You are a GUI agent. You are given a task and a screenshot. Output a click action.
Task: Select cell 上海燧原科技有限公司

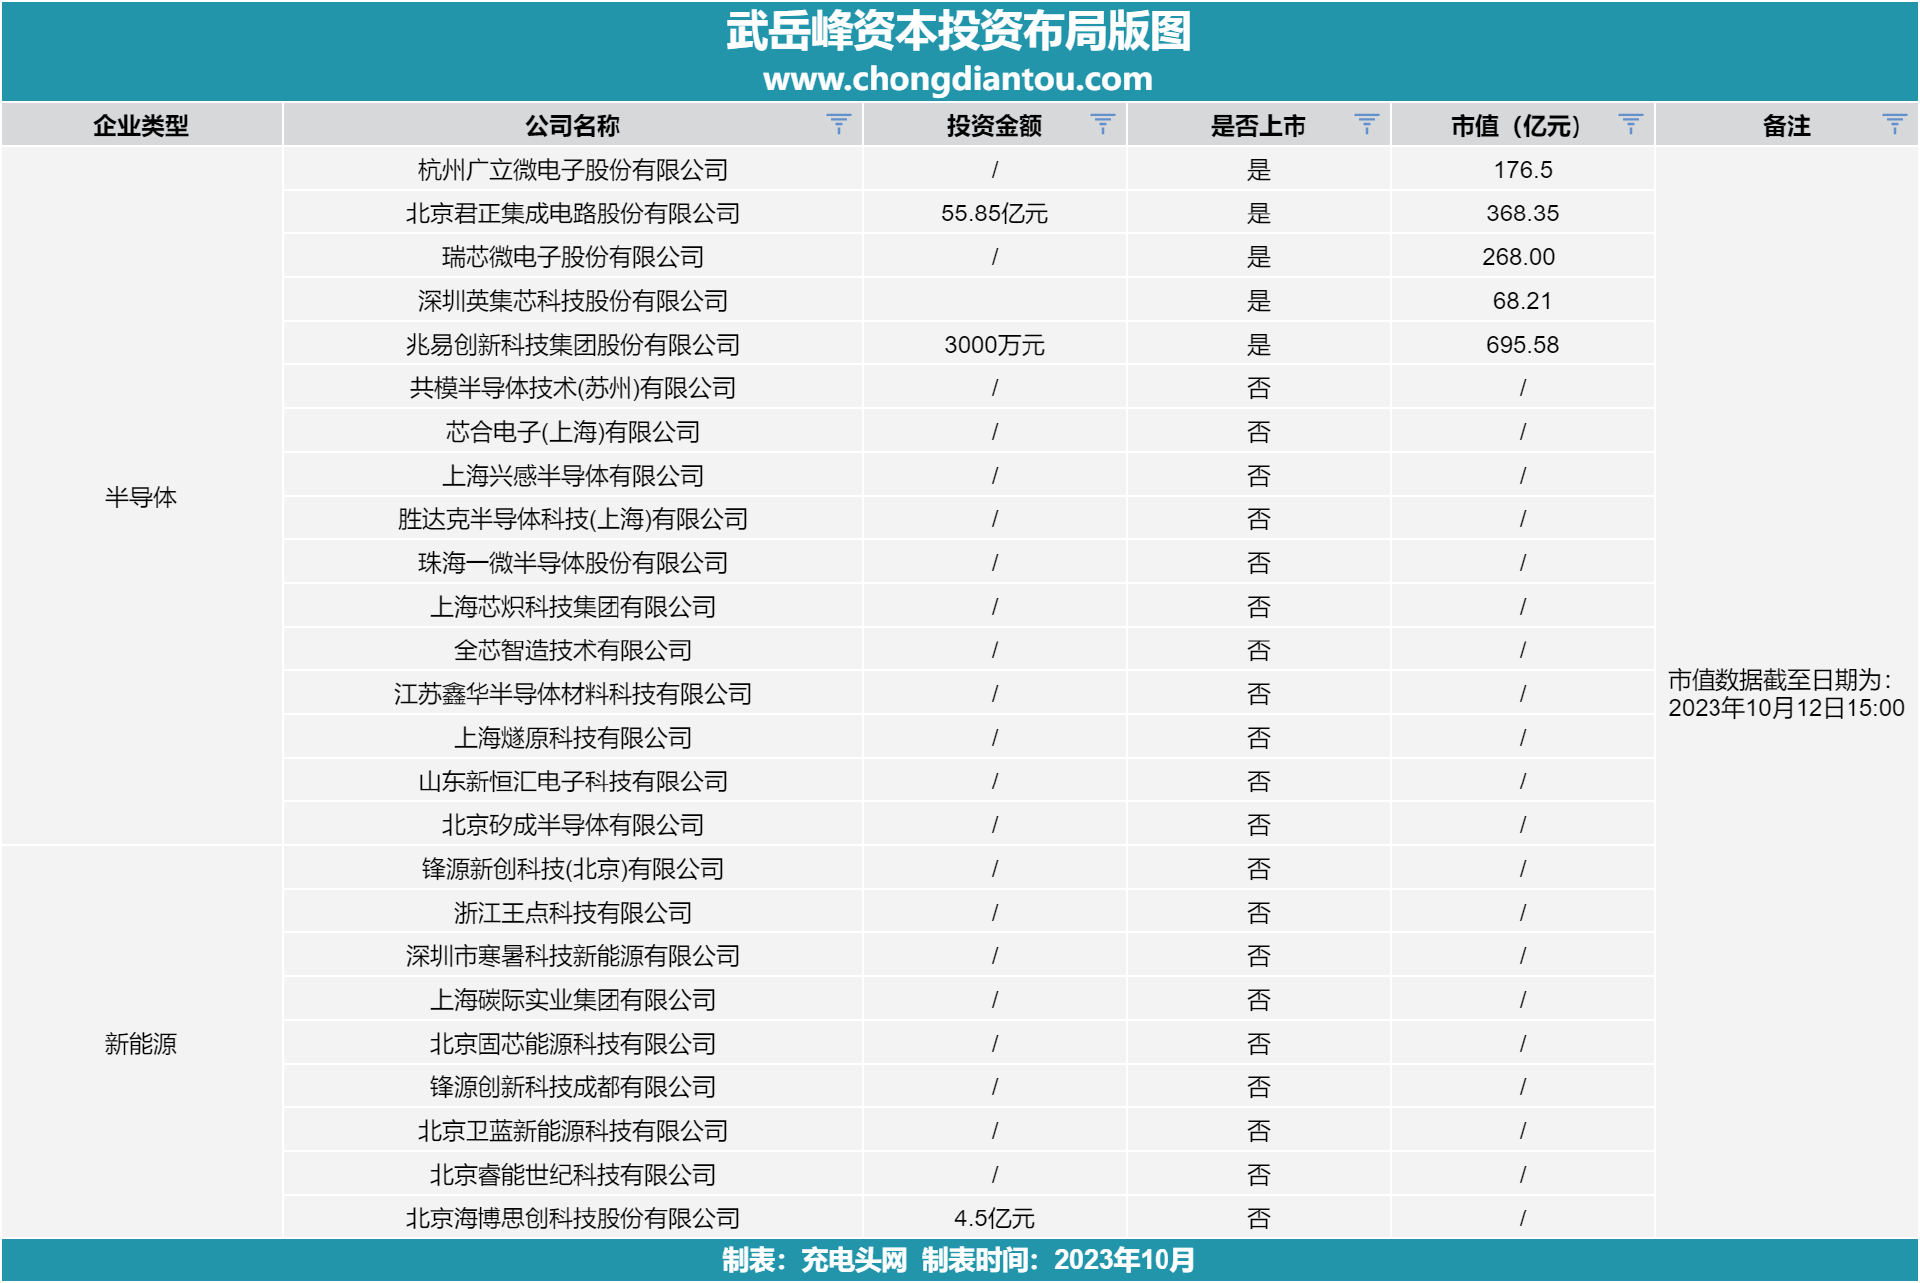[572, 738]
